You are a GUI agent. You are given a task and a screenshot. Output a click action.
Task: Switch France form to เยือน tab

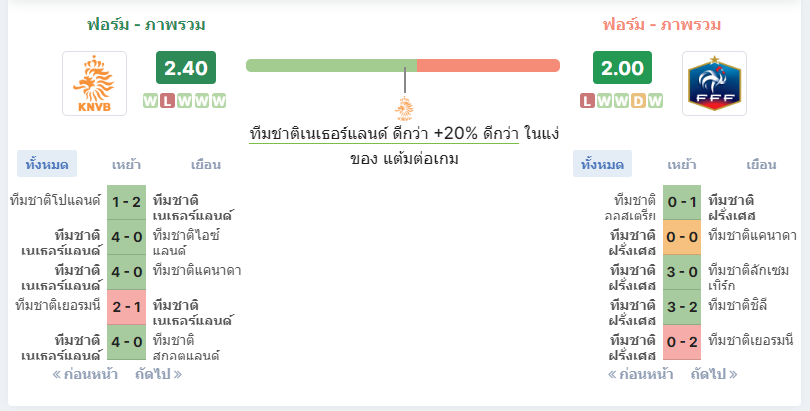tap(761, 164)
